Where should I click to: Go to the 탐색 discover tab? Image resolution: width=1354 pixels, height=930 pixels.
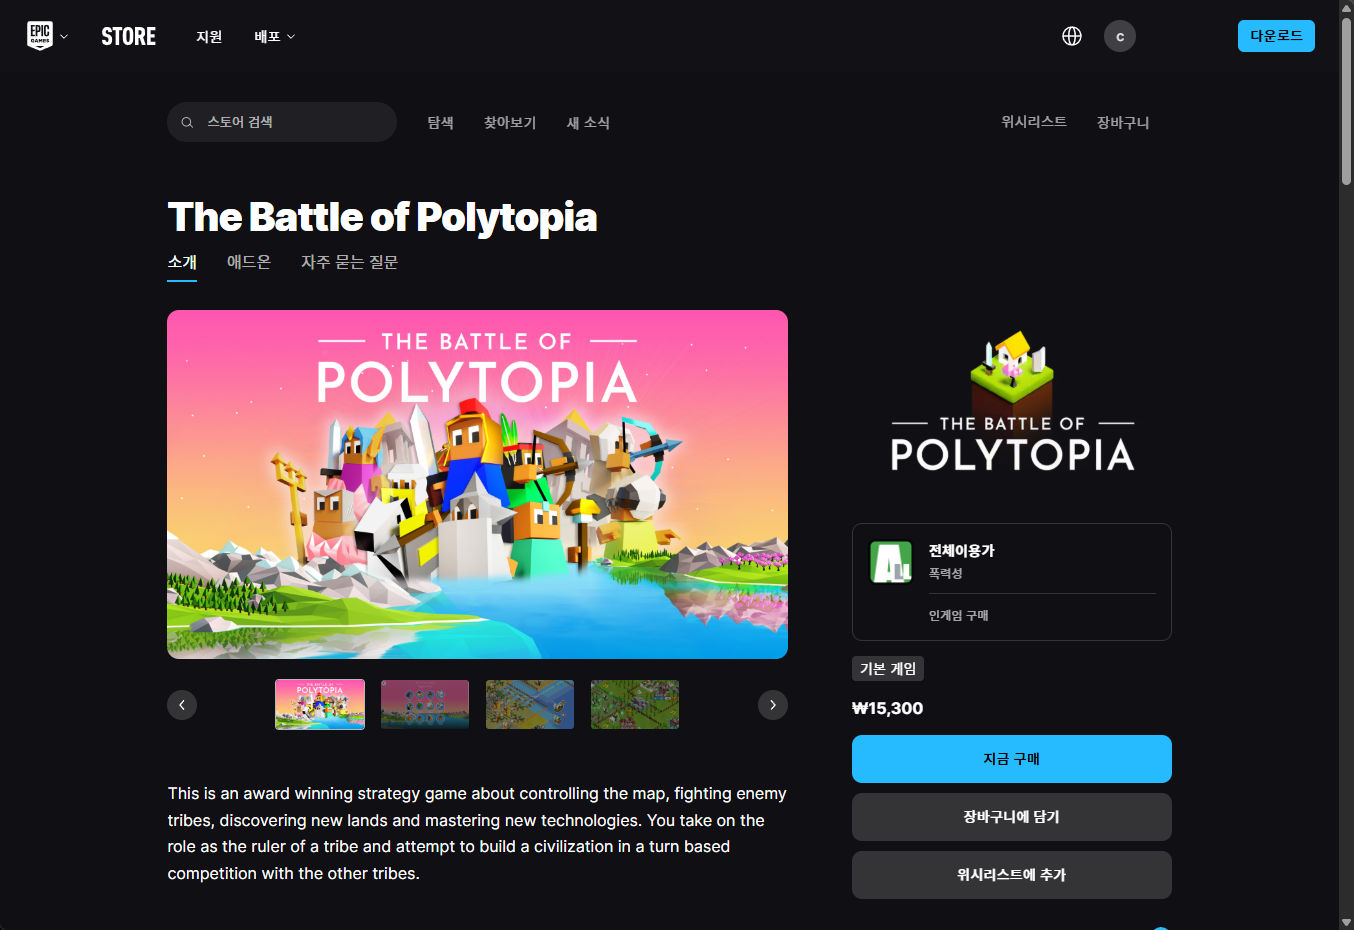coord(441,122)
